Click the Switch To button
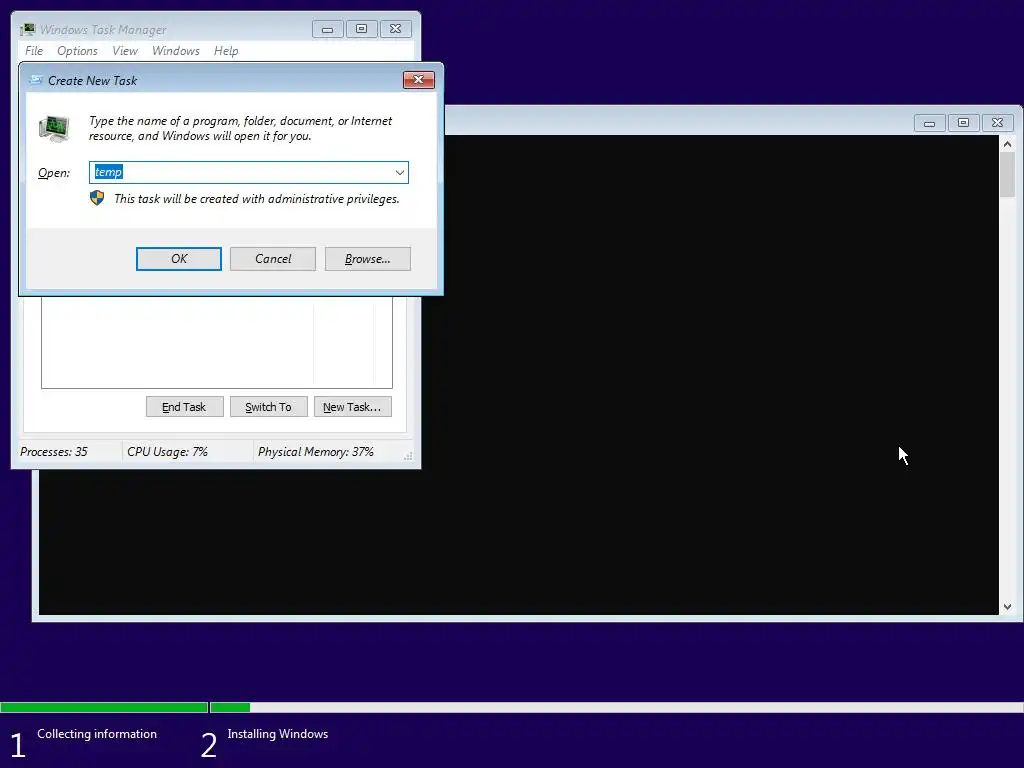 tap(268, 407)
